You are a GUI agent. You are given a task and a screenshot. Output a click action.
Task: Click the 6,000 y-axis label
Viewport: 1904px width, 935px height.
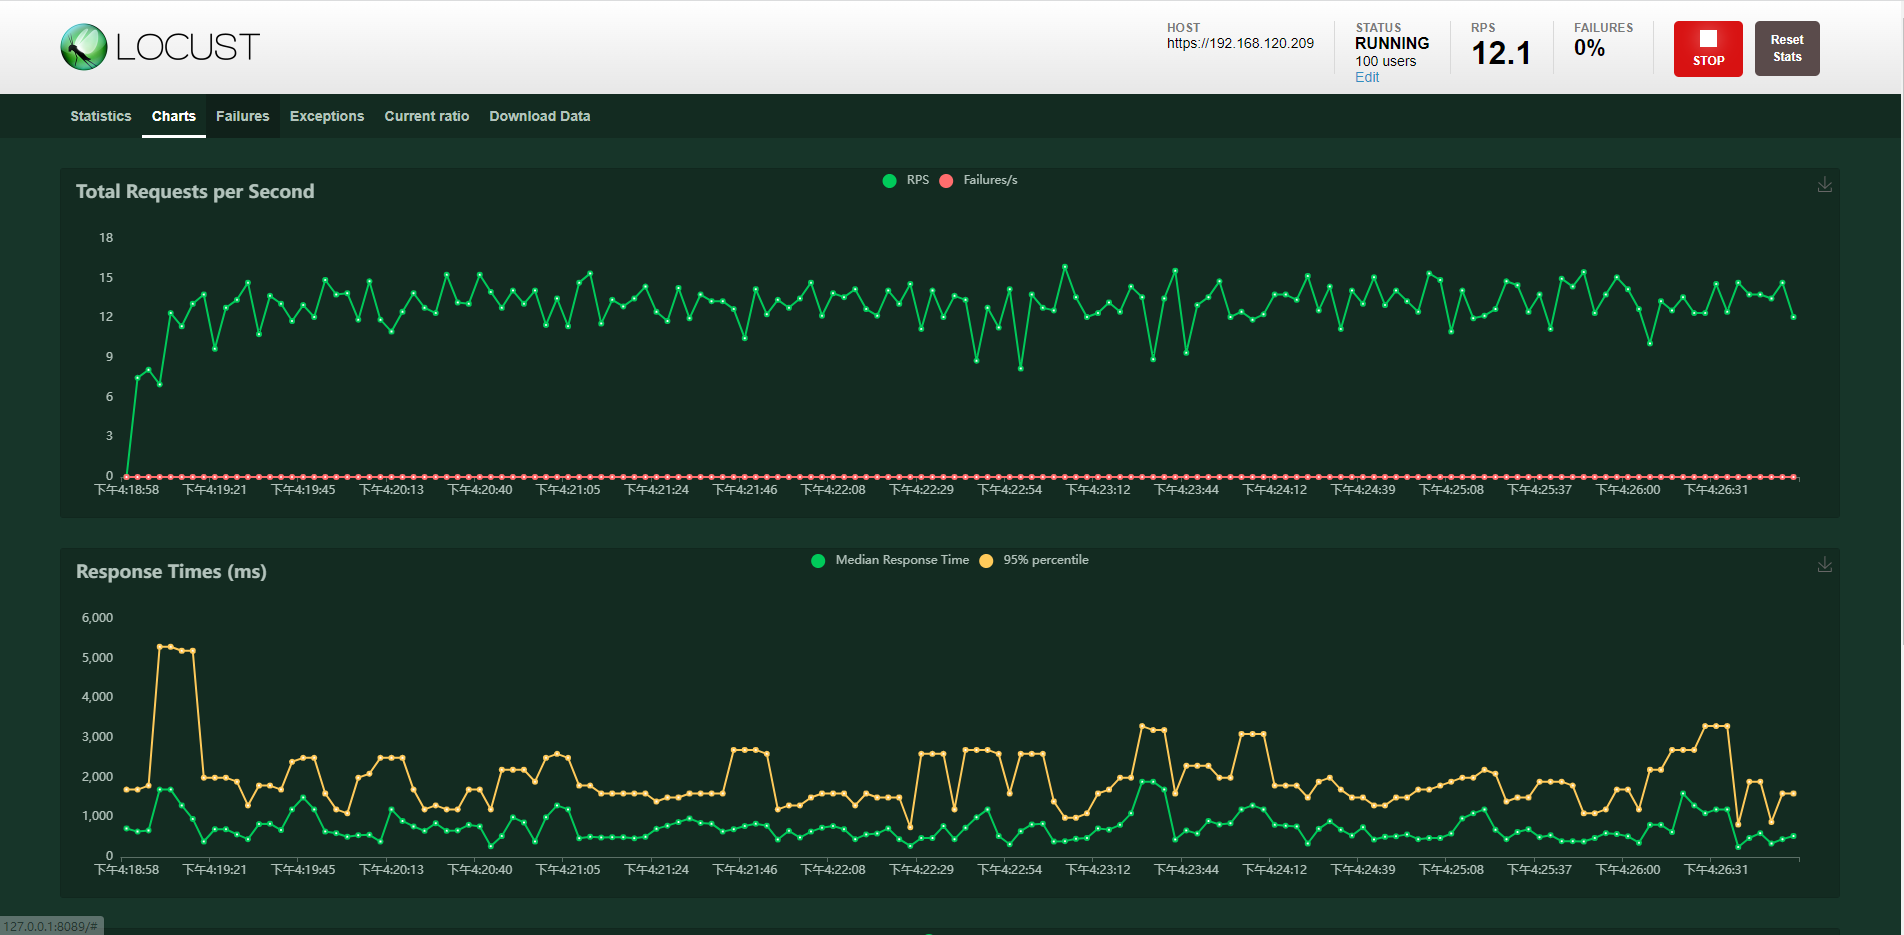click(x=97, y=618)
